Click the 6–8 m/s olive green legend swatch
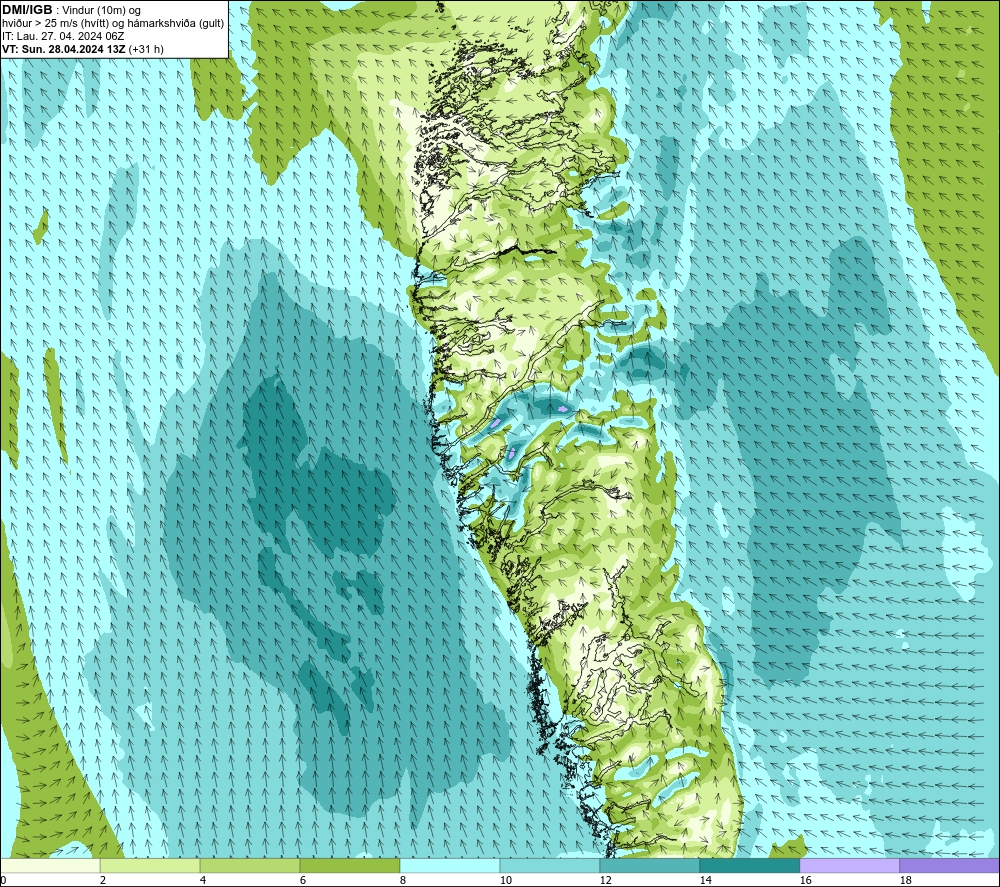This screenshot has width=1000, height=887. [x=349, y=865]
